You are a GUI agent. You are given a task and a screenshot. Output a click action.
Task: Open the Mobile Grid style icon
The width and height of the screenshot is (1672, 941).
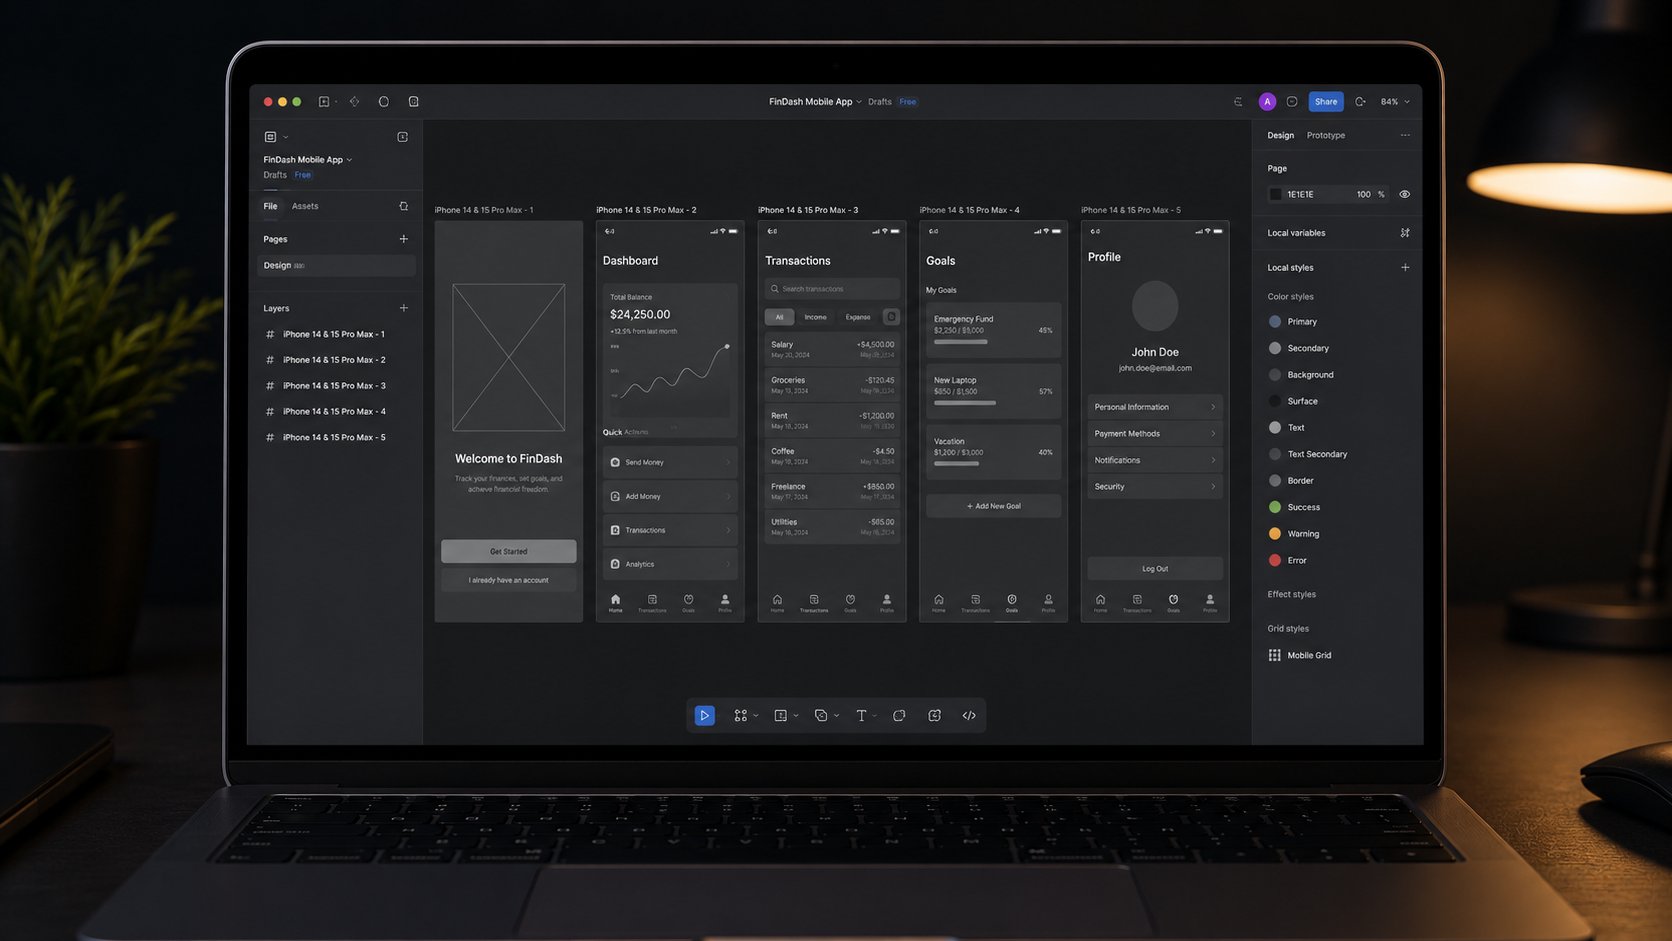(1274, 655)
